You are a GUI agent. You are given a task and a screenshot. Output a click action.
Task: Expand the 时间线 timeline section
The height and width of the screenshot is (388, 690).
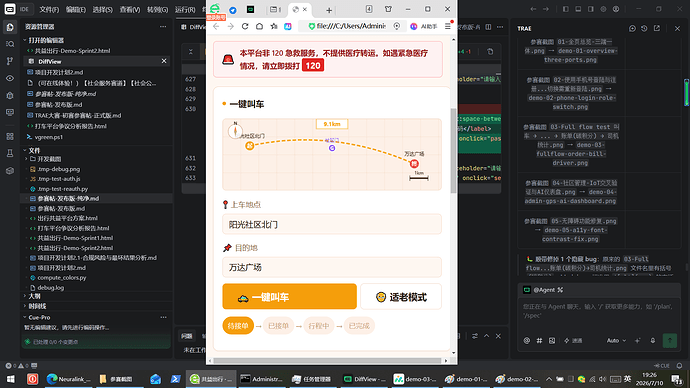click(37, 306)
